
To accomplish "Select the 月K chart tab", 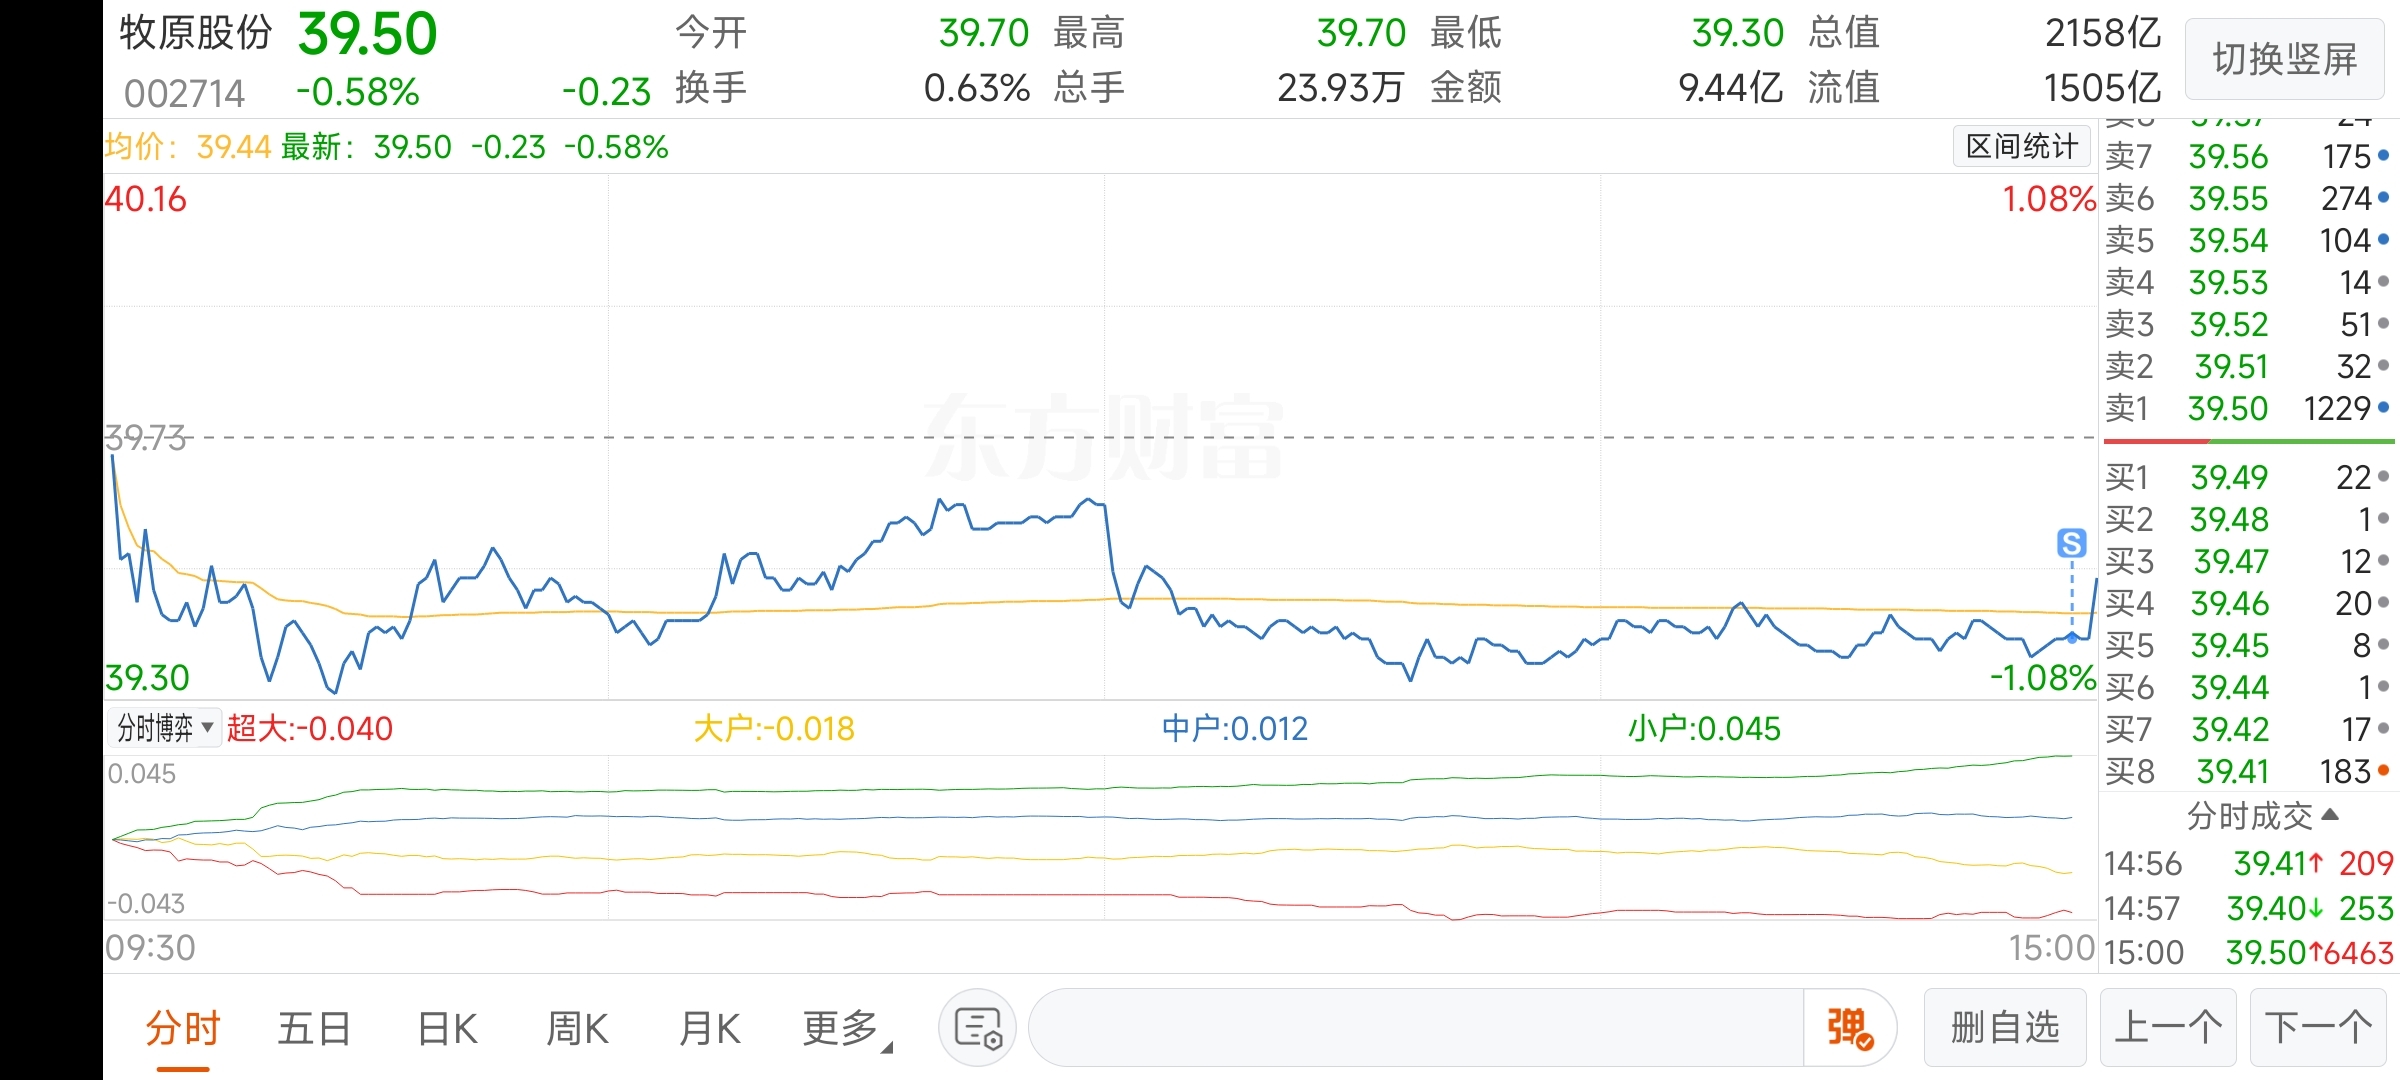I will click(709, 1028).
